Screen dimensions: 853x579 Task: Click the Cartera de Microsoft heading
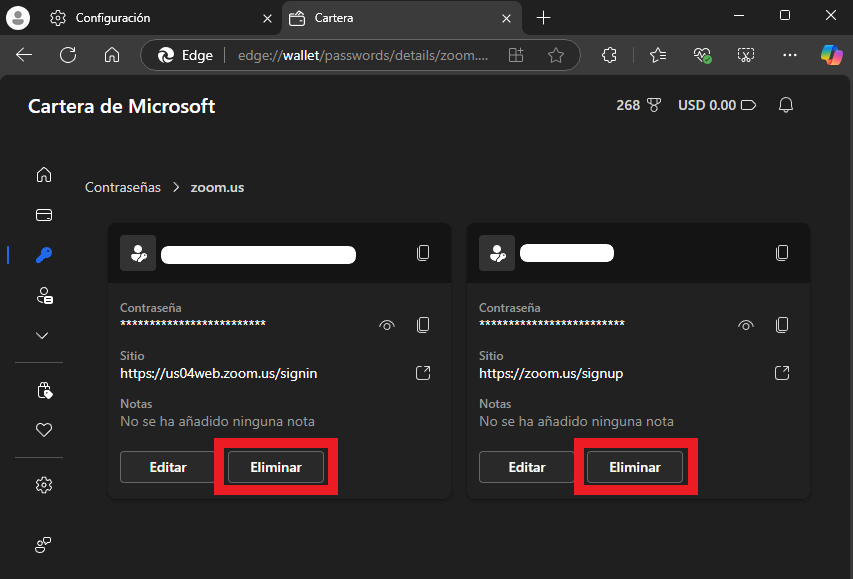point(121,106)
